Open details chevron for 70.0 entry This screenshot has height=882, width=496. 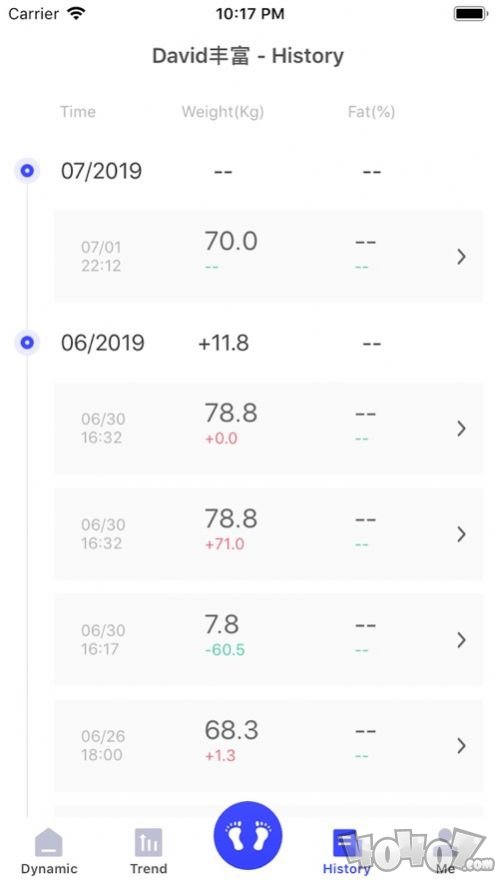point(461,256)
